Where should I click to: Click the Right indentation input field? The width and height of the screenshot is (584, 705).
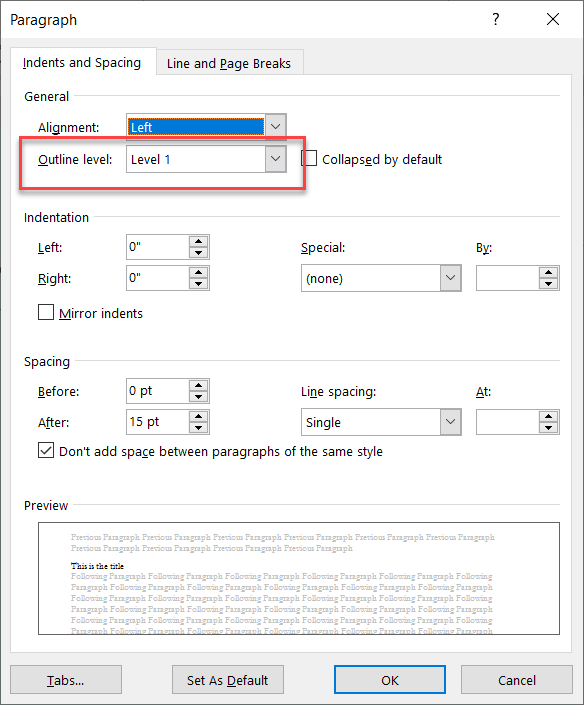click(158, 278)
